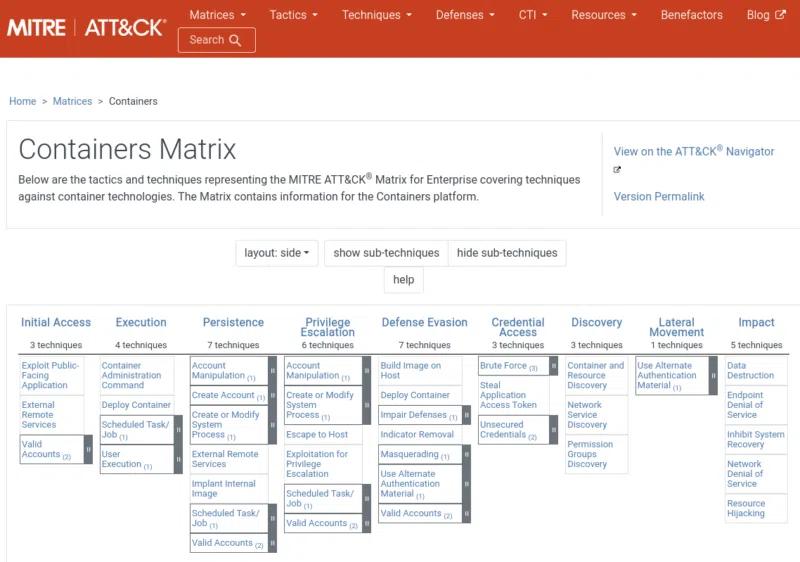This screenshot has height=562, width=800.
Task: Open Network Service Discovery technique
Action: [587, 415]
